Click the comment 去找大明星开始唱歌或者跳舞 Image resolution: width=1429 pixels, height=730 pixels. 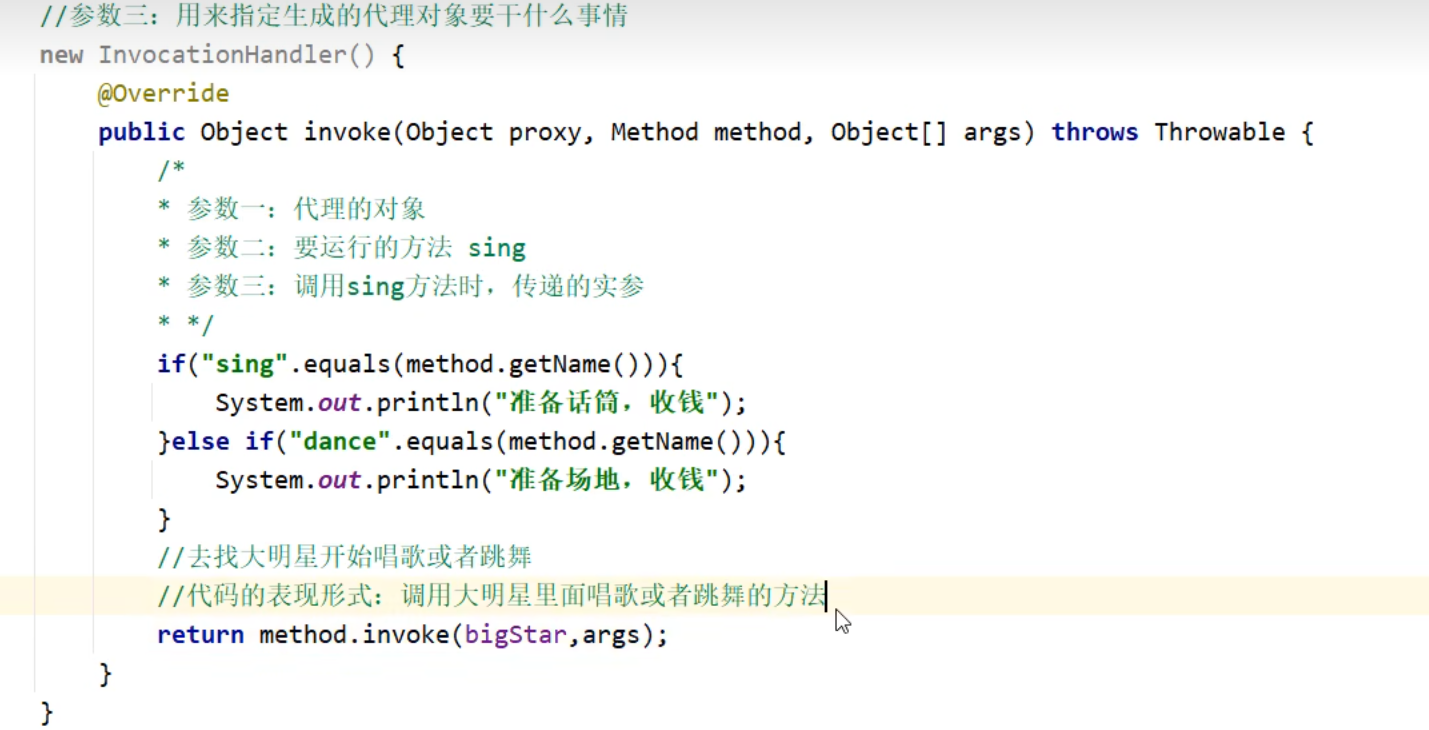345,557
